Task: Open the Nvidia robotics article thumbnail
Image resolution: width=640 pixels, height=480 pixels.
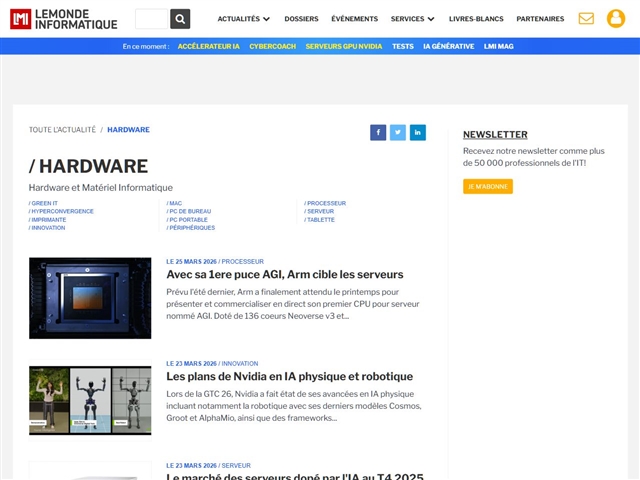Action: (x=90, y=400)
